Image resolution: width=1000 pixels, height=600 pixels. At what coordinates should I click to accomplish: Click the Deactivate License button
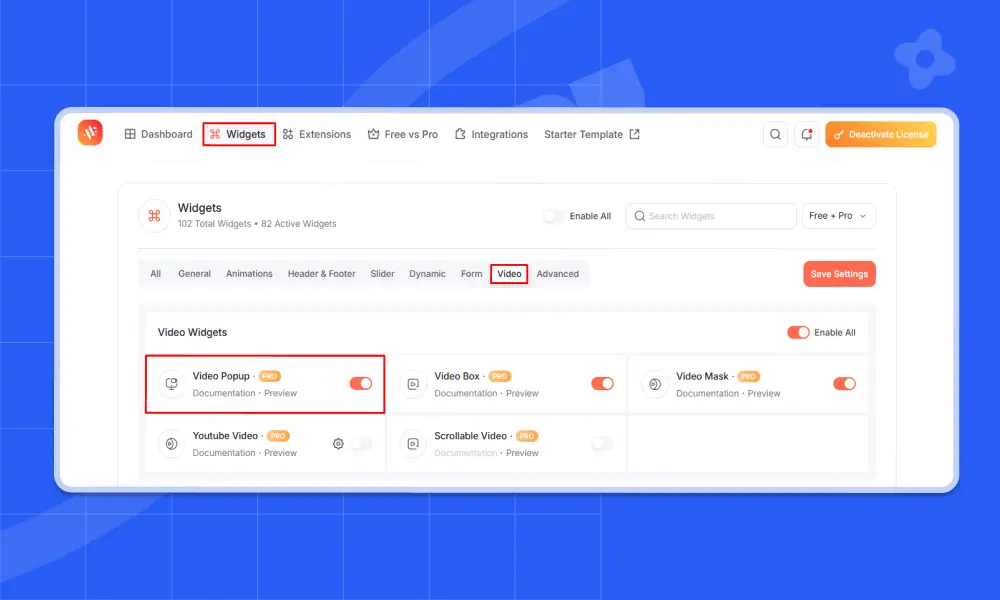tap(881, 134)
